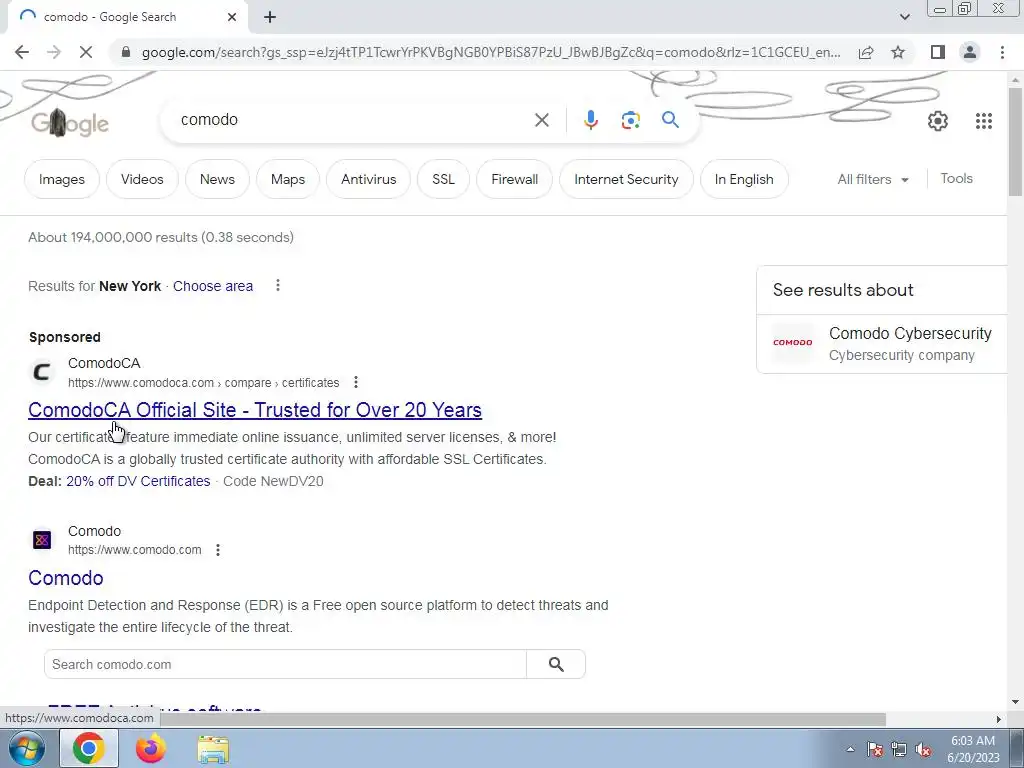Select the Firewall filter chip
This screenshot has width=1024, height=768.
click(x=515, y=179)
